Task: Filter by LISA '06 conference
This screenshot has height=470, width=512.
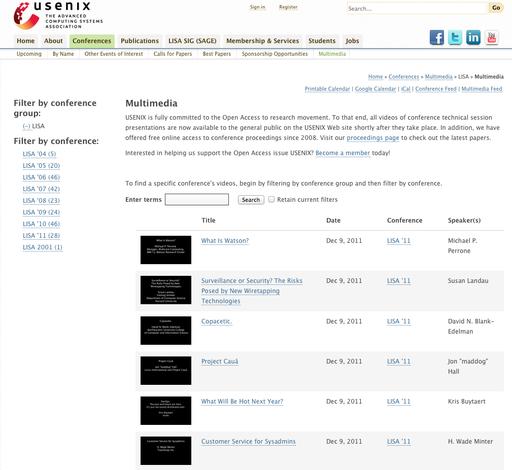Action: click(41, 177)
